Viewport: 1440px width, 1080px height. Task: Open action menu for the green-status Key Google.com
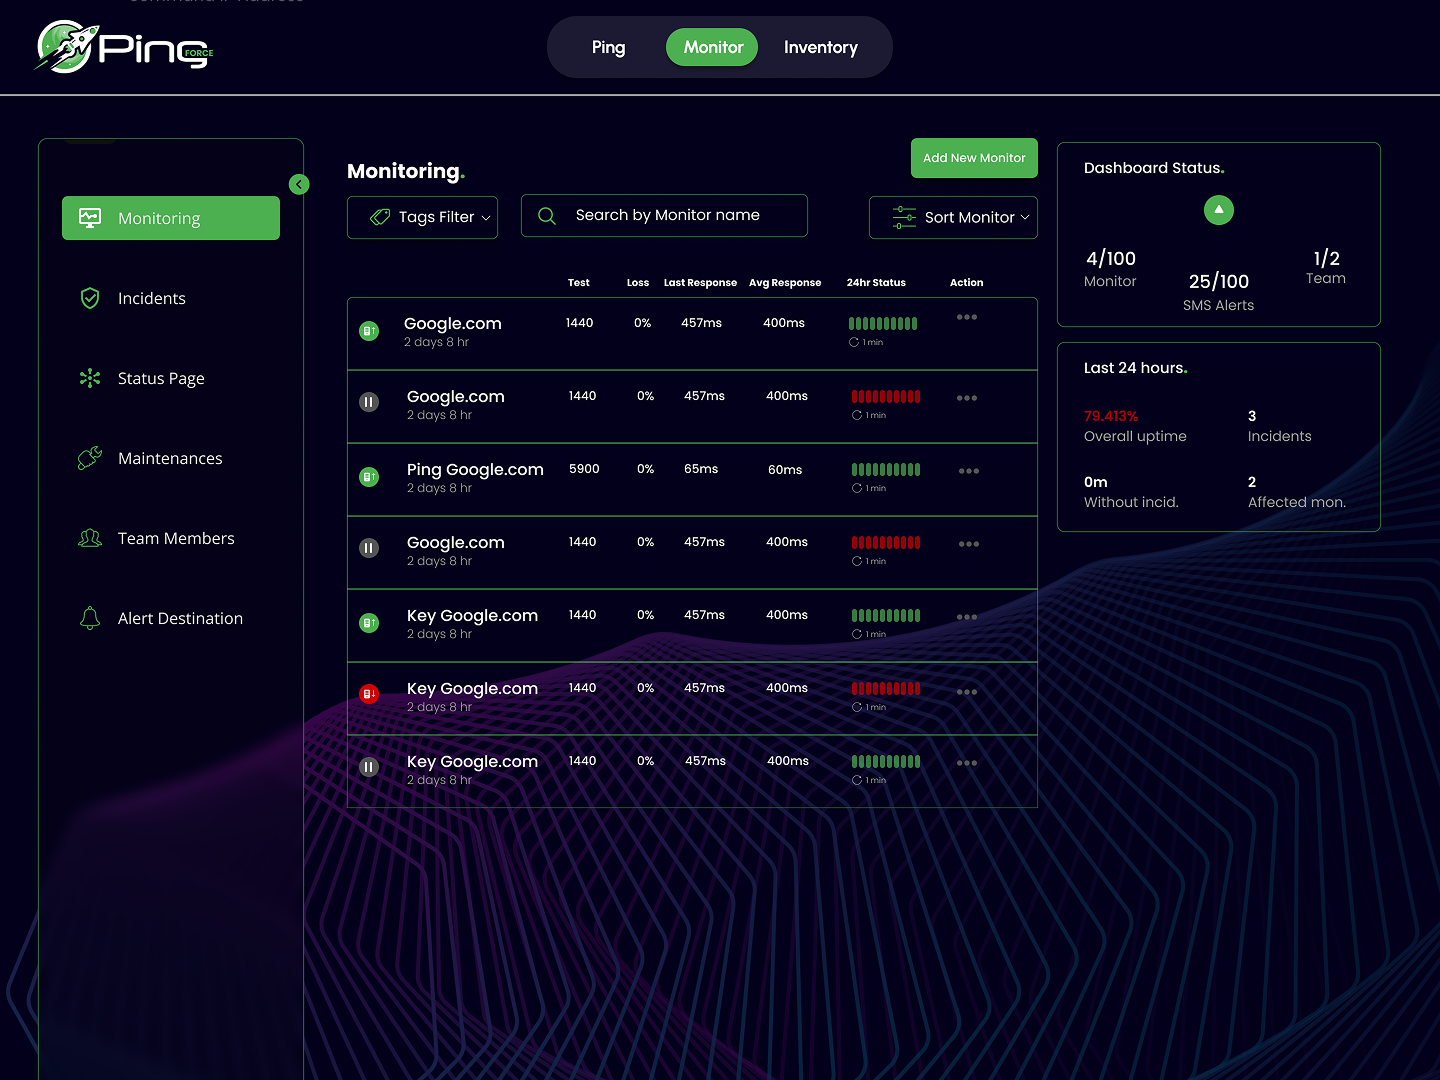pyautogui.click(x=967, y=617)
